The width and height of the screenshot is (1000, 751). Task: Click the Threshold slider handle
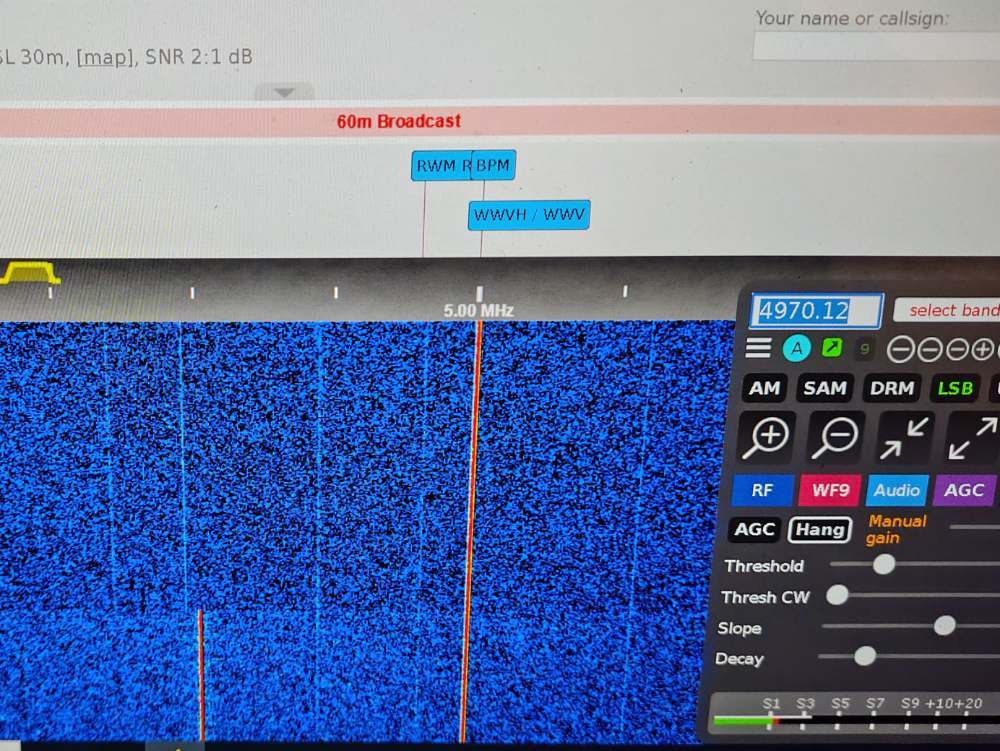pos(884,564)
